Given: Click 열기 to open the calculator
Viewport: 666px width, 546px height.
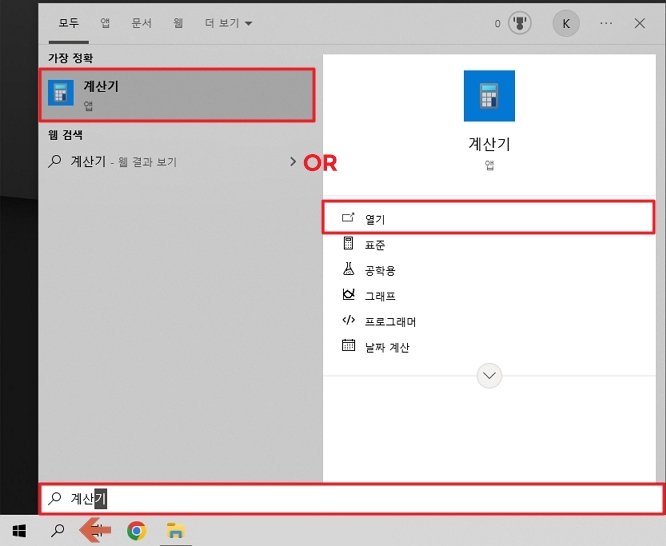Looking at the screenshot, I should tap(488, 218).
